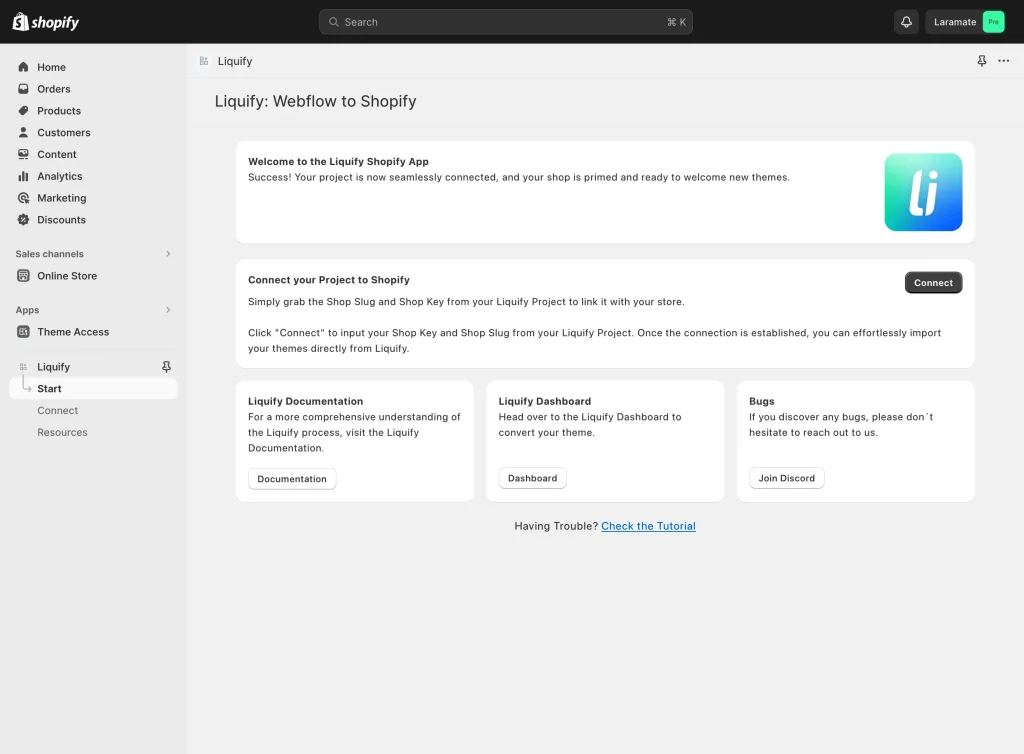The image size is (1024, 754).
Task: Expand the Apps section chevron
Action: 168,310
